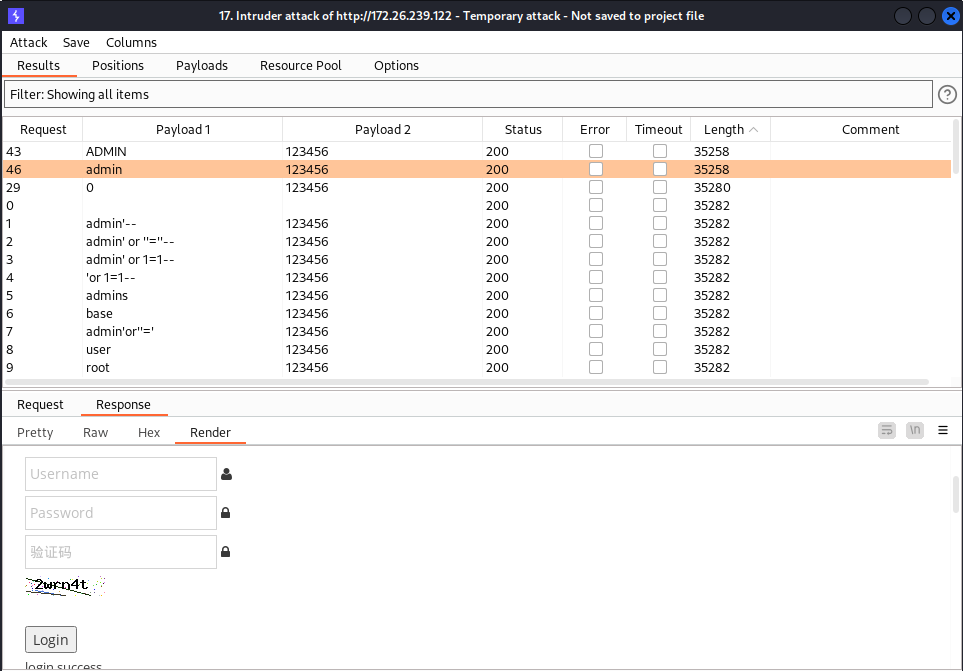Switch to the Positions tab

(x=118, y=66)
